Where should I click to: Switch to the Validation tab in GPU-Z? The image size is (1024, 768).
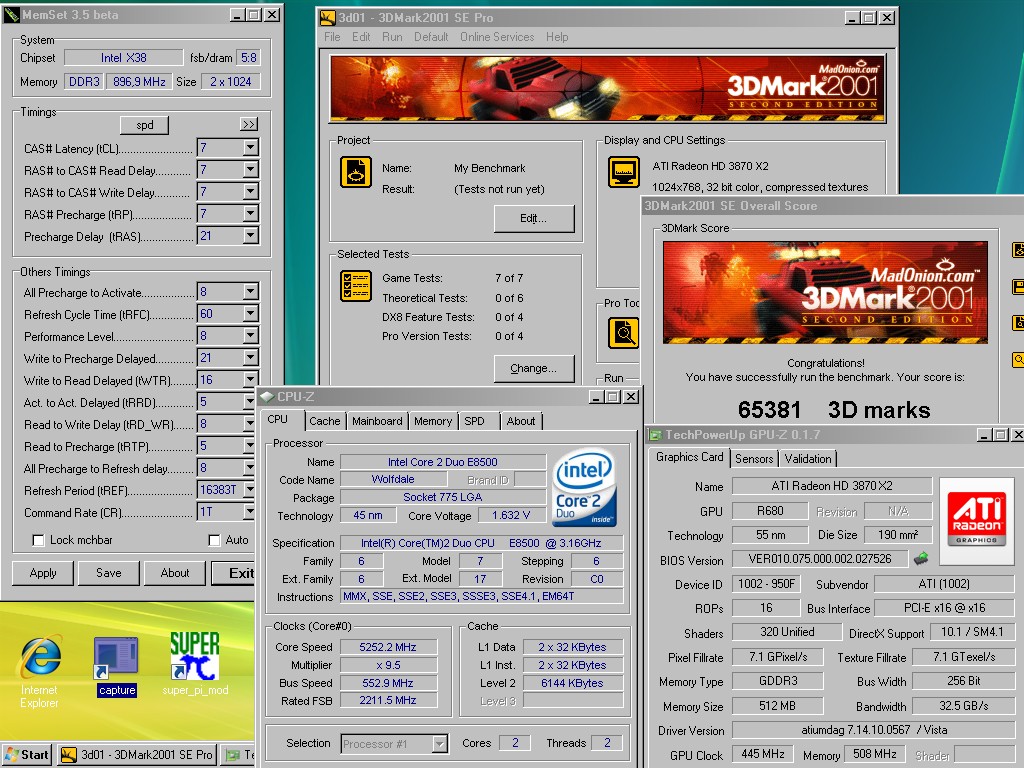808,458
